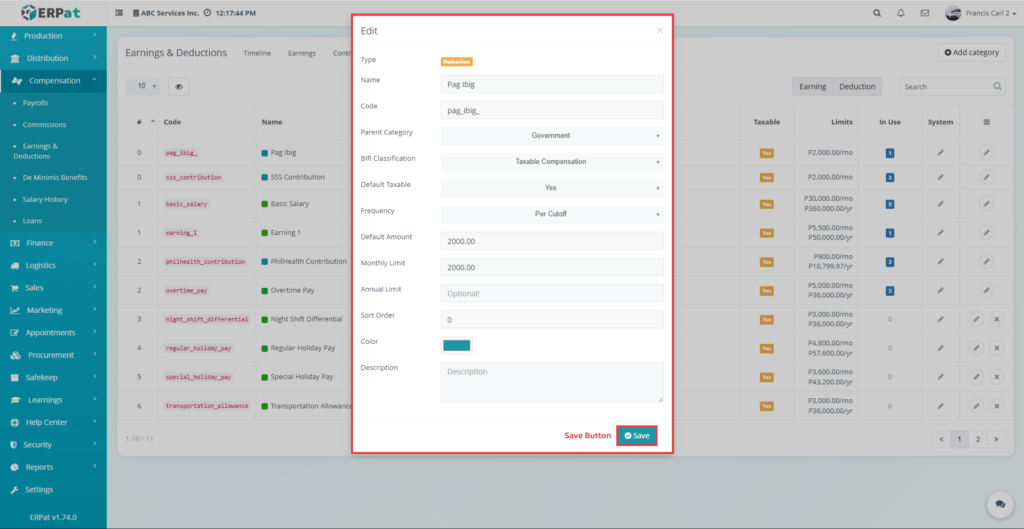Open the notifications bell
Image resolution: width=1024 pixels, height=529 pixels.
(901, 13)
